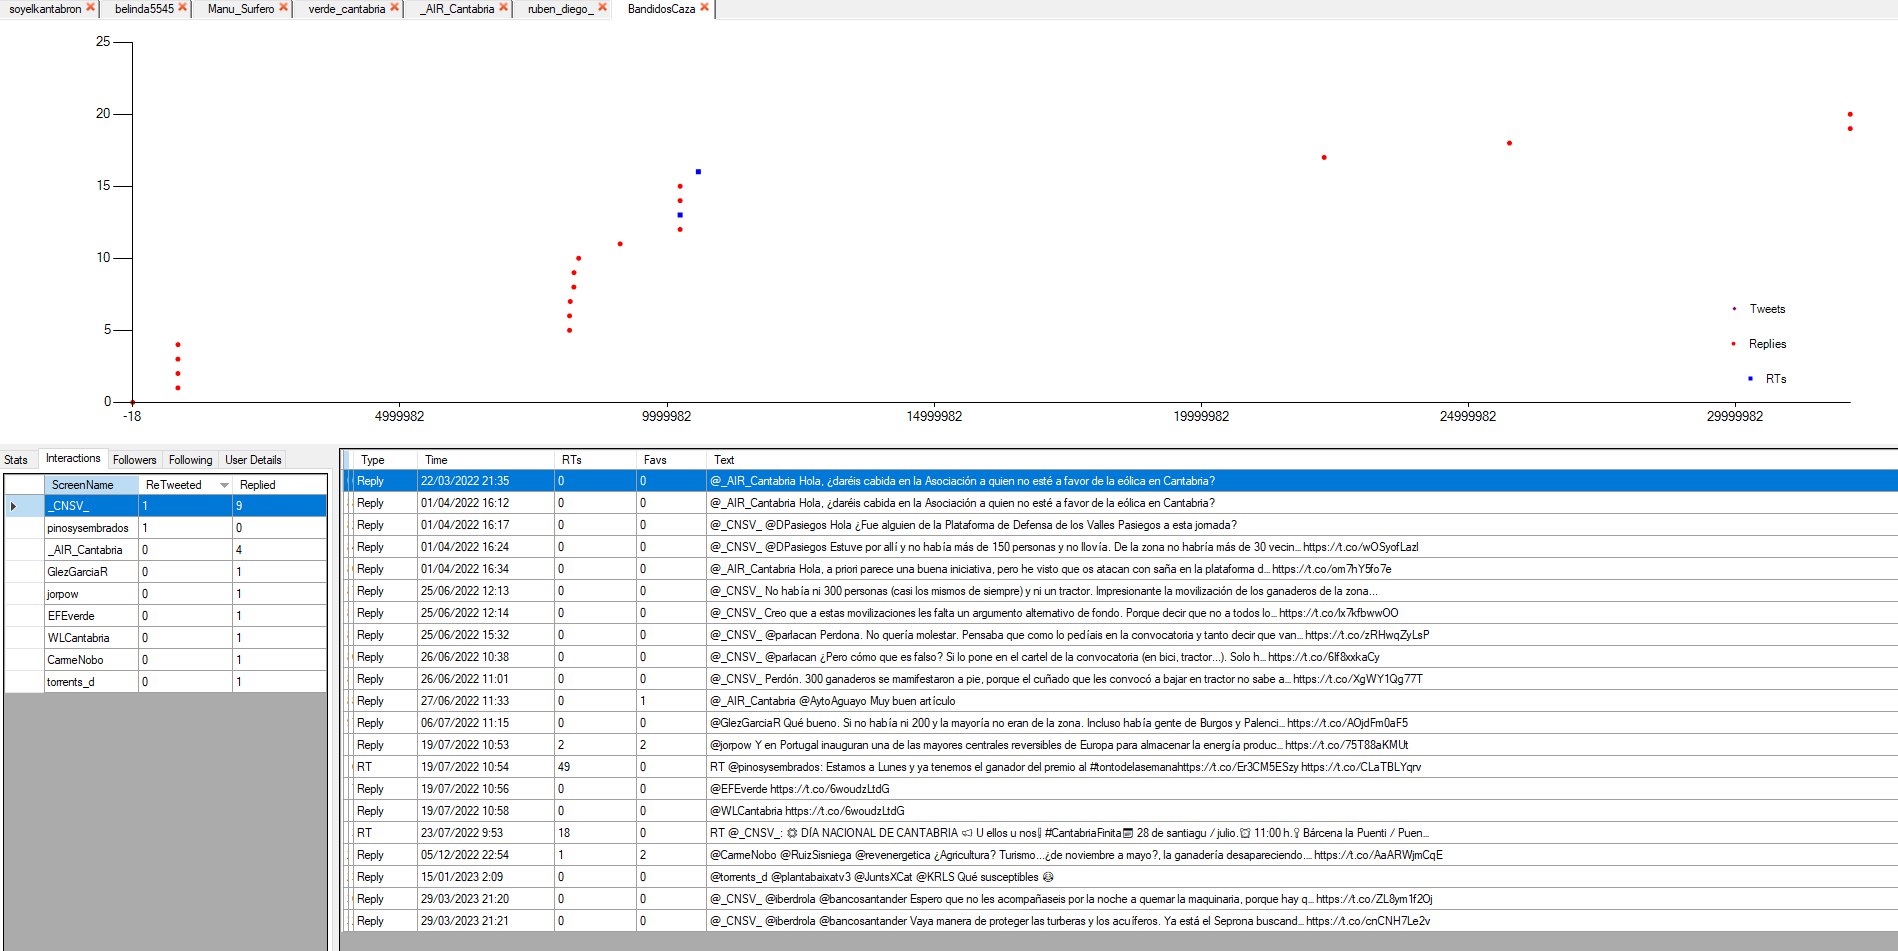This screenshot has height=951, width=1898.
Task: Sort tweets by the Text column header
Action: tap(1300, 460)
